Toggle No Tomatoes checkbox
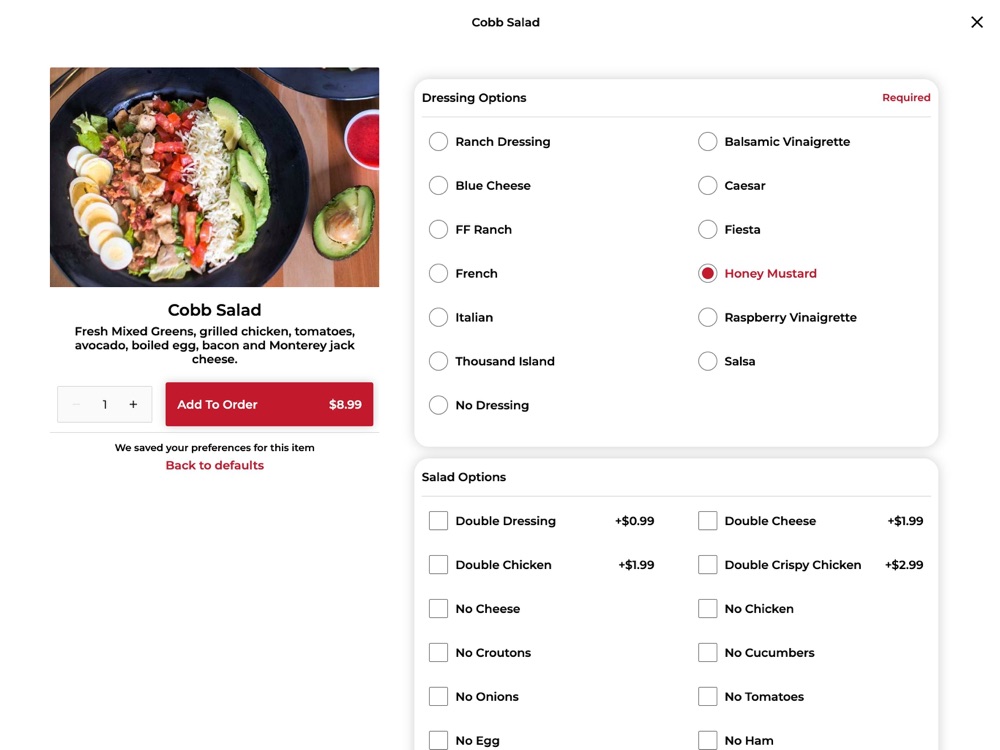1000x750 pixels. (707, 696)
